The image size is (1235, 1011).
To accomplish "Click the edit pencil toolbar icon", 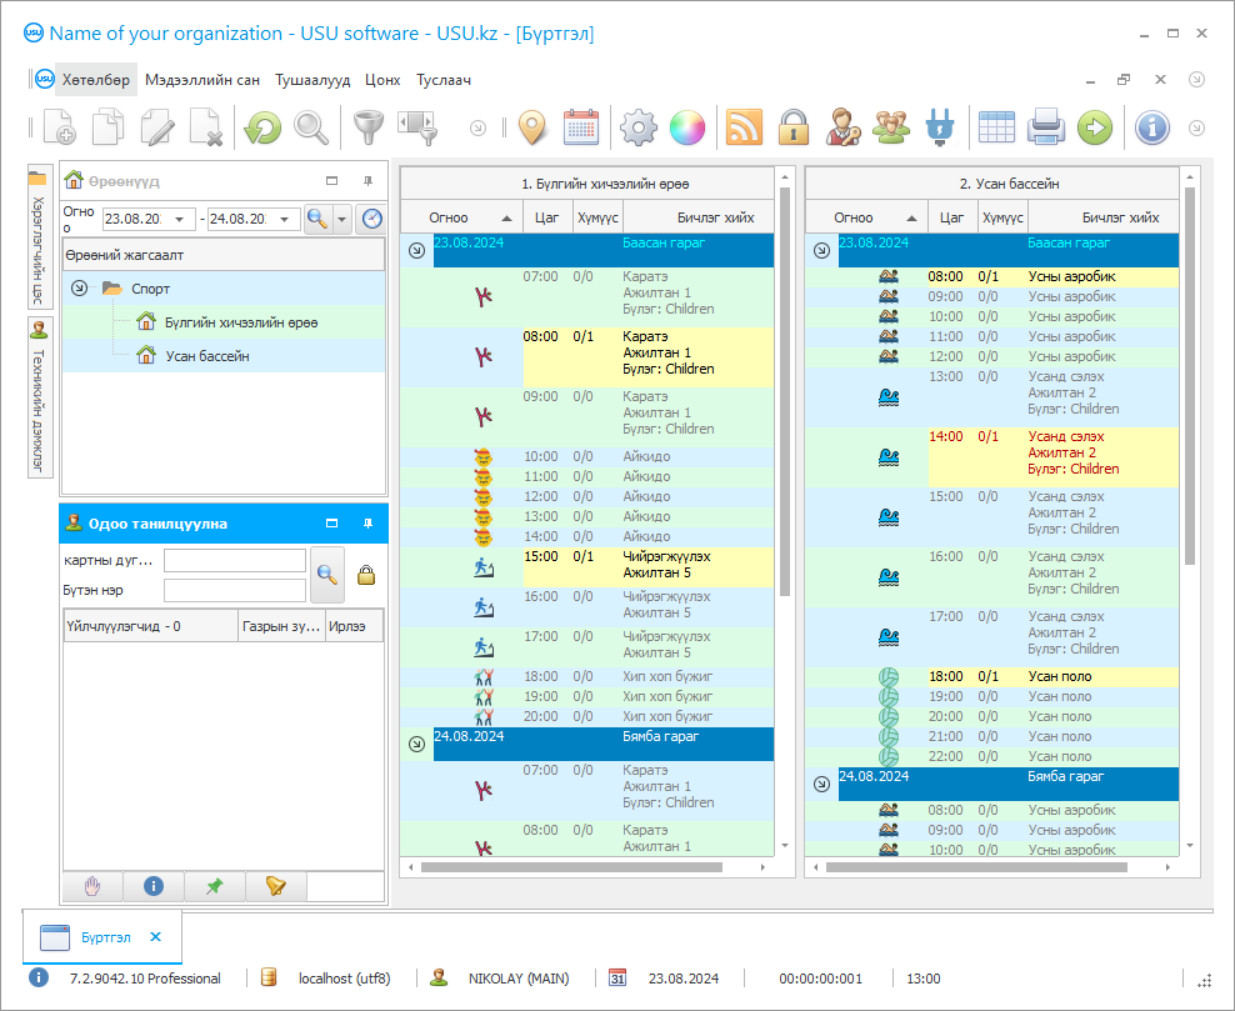I will (x=157, y=128).
